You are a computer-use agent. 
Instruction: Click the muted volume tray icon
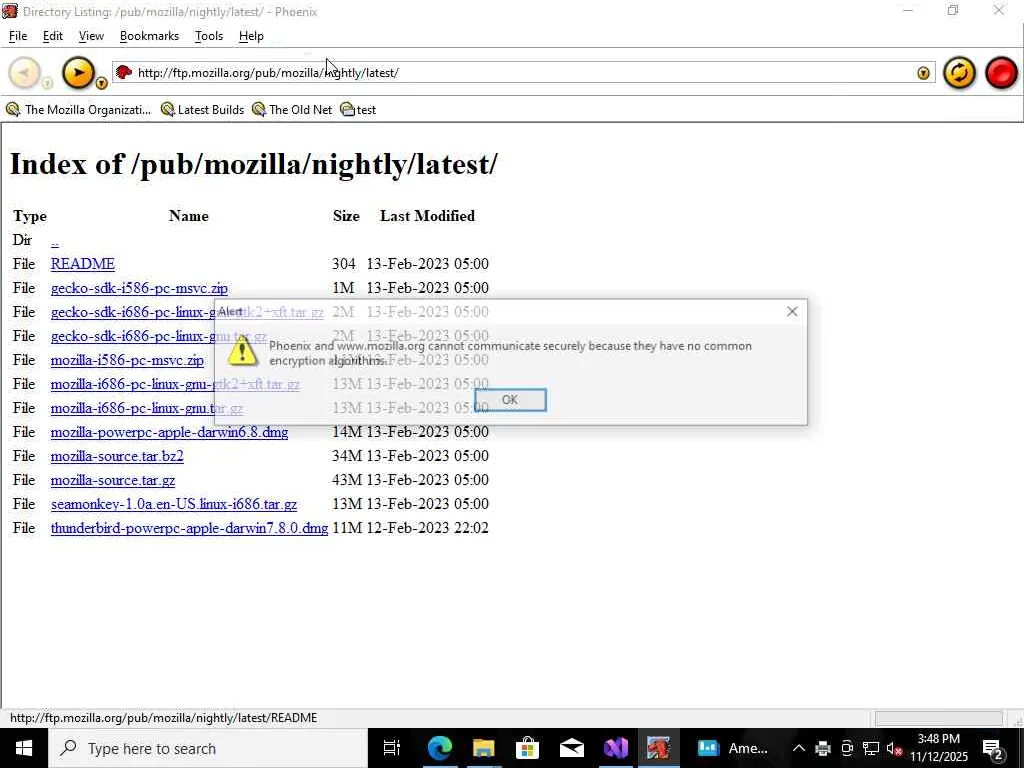(895, 749)
